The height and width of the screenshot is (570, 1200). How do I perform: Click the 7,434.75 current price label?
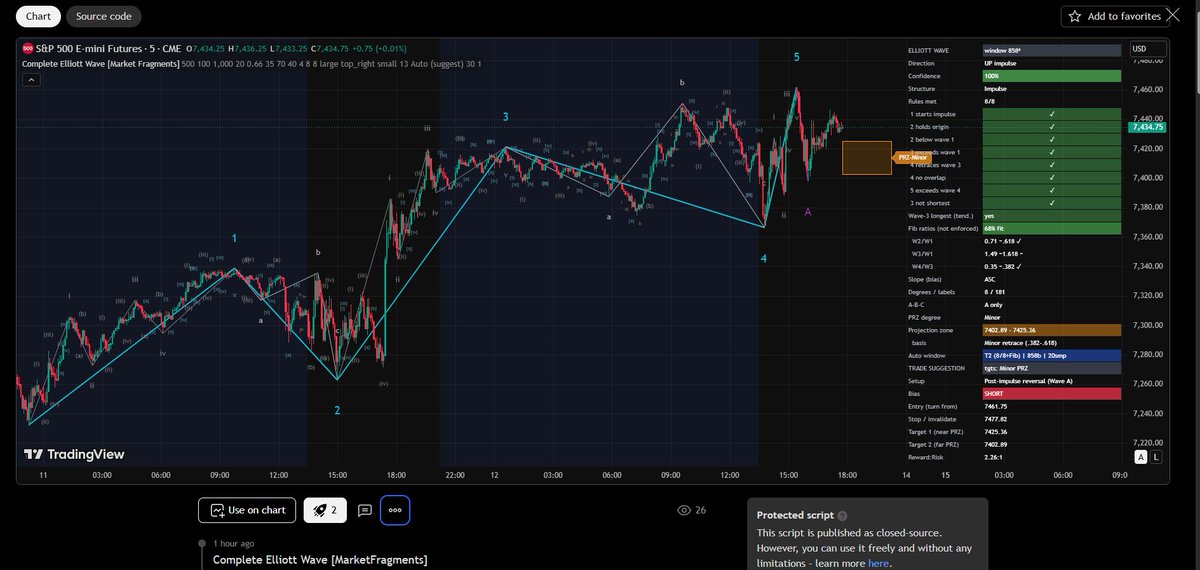(x=1147, y=127)
